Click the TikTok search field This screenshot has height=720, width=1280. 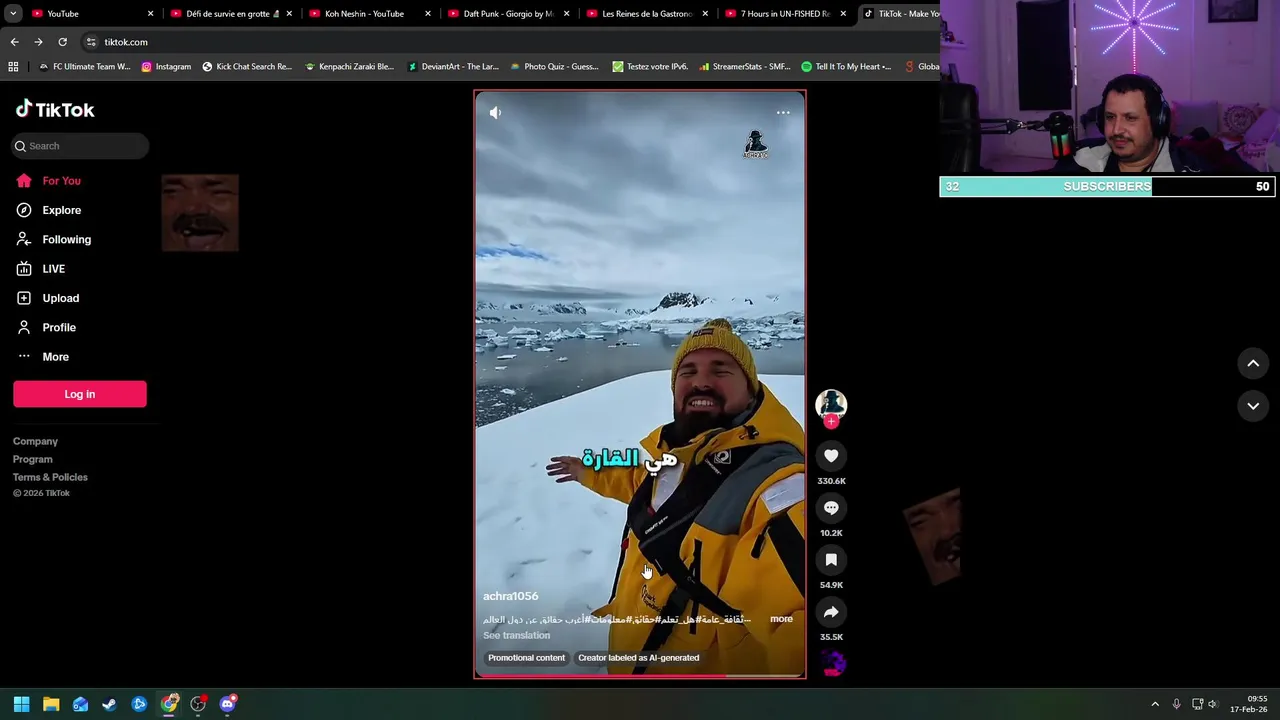[x=80, y=146]
